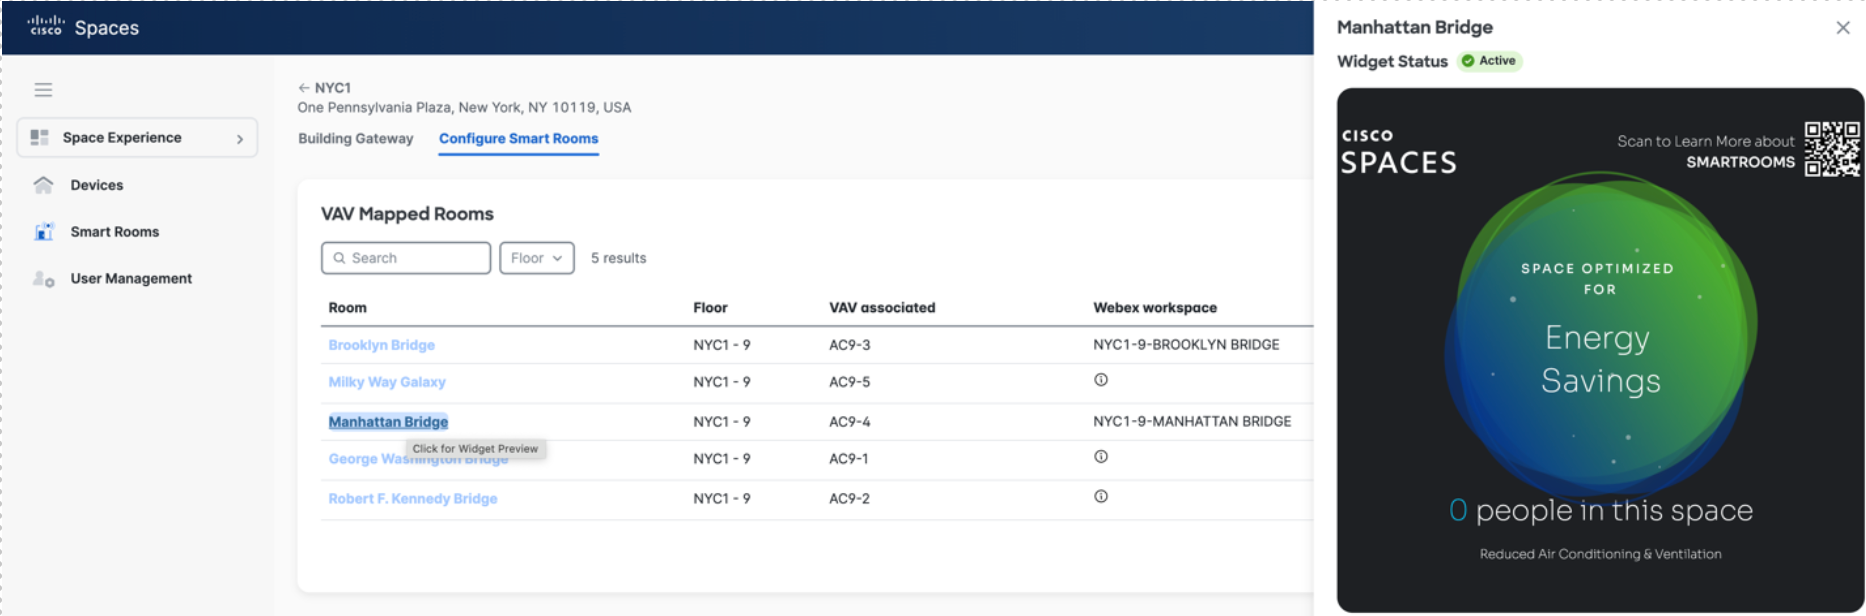Click the User Management sidebar icon
1866x616 pixels.
(x=43, y=279)
